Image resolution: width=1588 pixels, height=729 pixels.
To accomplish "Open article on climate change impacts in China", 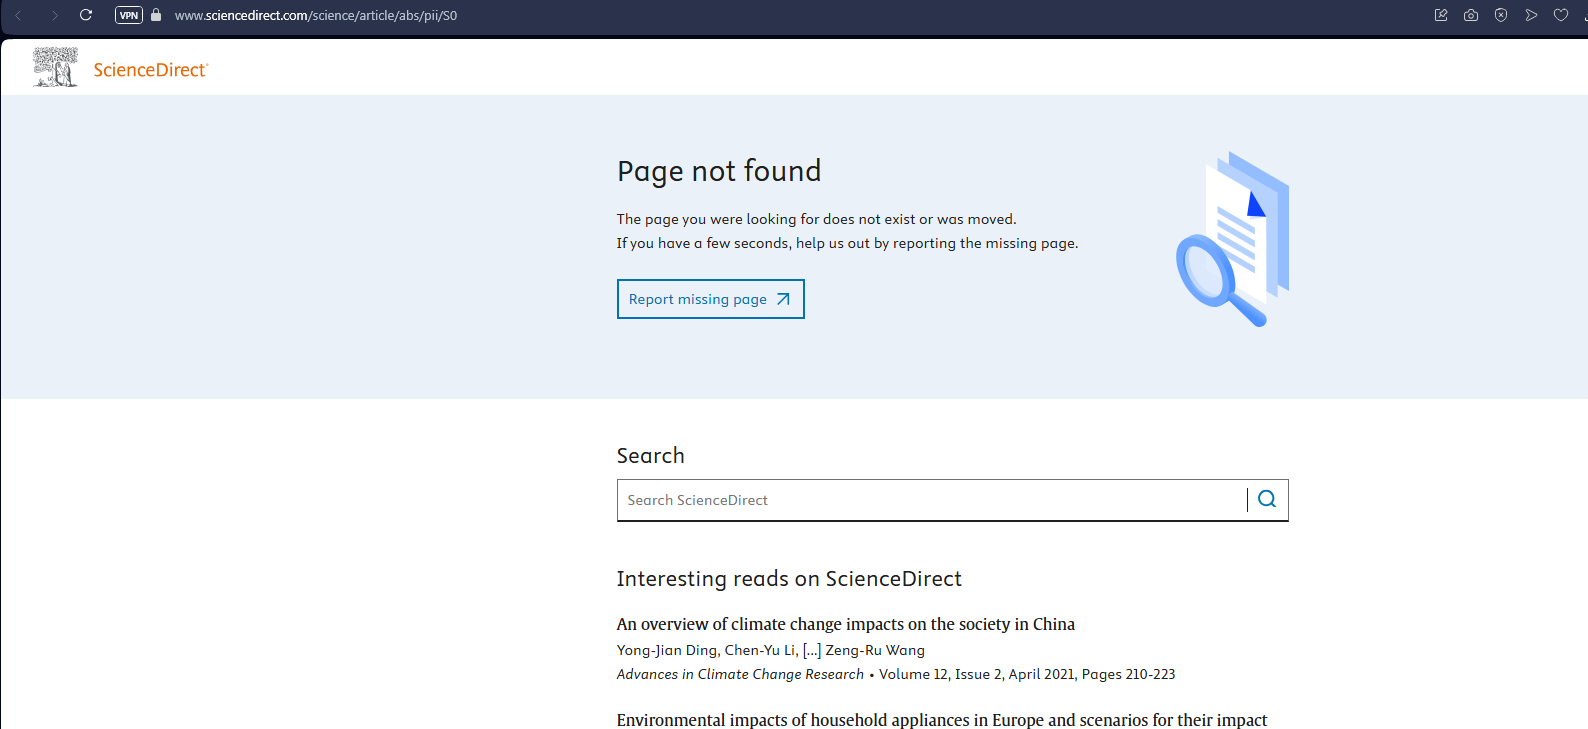I will pyautogui.click(x=846, y=624).
